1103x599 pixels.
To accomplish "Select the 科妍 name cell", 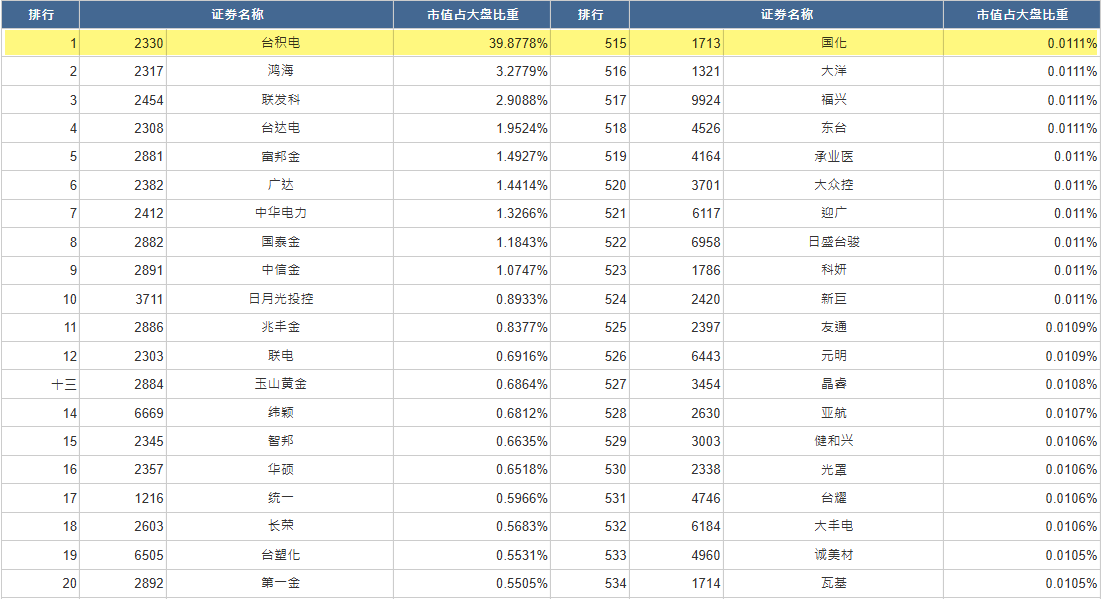I will 834,270.
